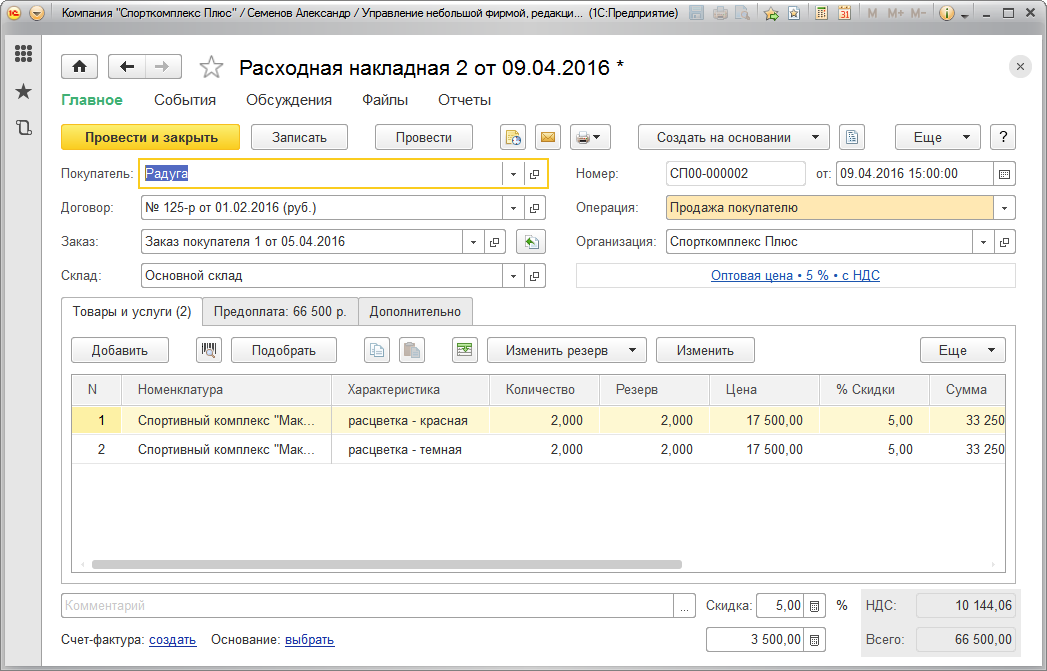Screen dimensions: 1047x671
Task: Click the envelope send-by-email icon
Action: click(547, 137)
